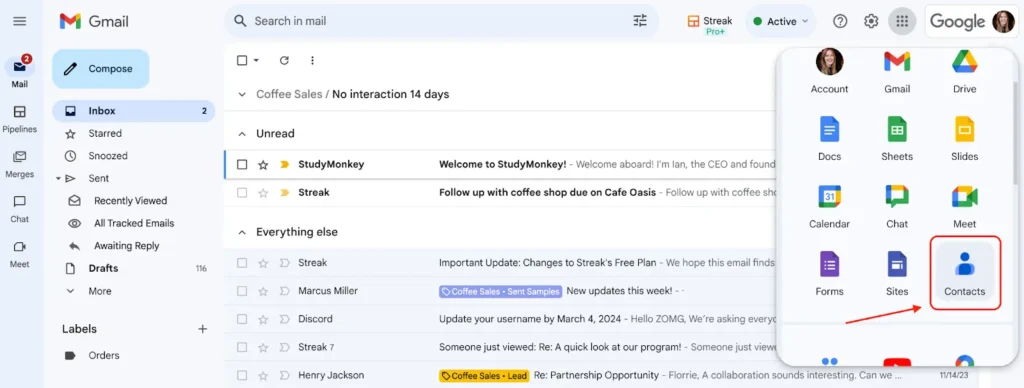Create a new label with plus icon

[x=202, y=329]
